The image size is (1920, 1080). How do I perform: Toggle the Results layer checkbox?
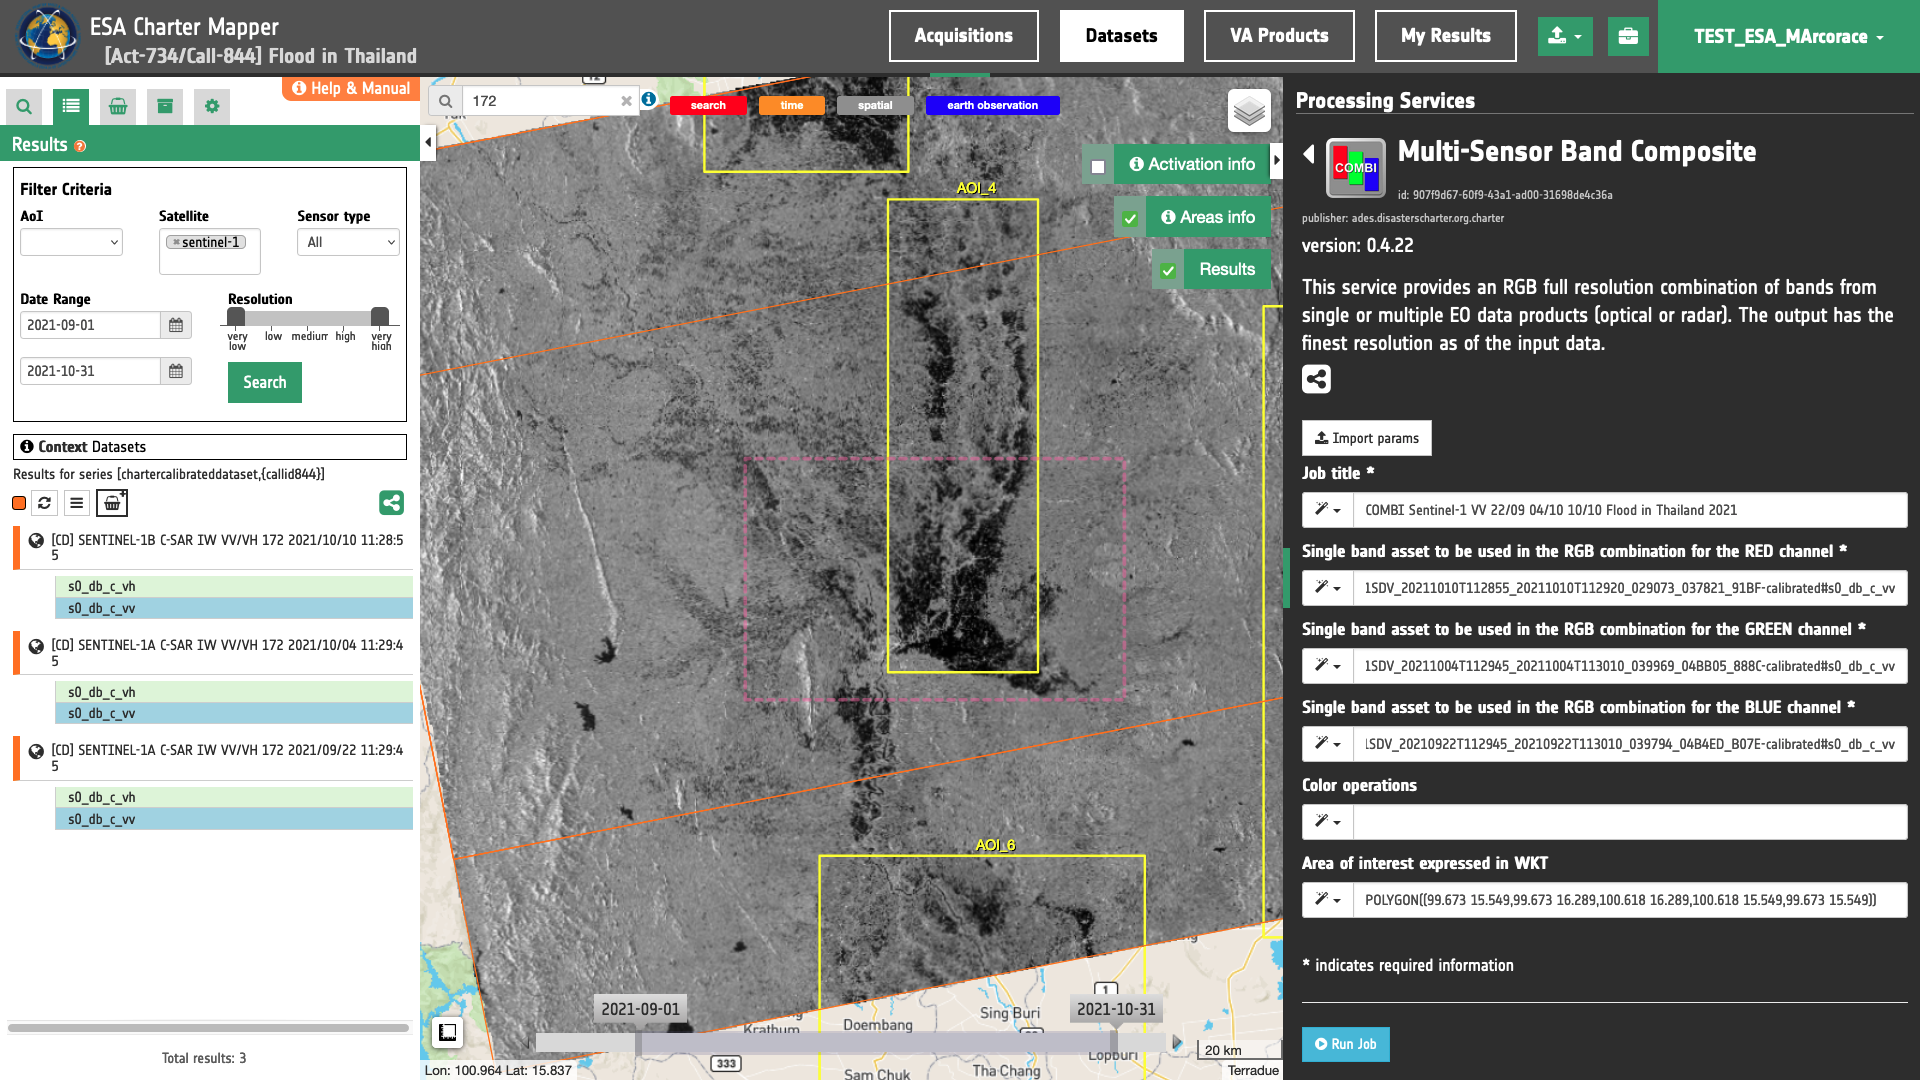coord(1168,271)
